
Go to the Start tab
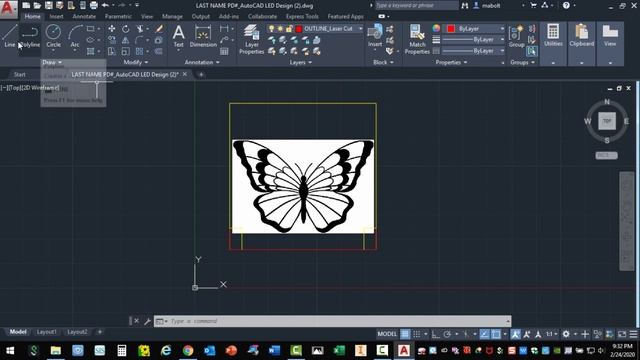pyautogui.click(x=20, y=74)
